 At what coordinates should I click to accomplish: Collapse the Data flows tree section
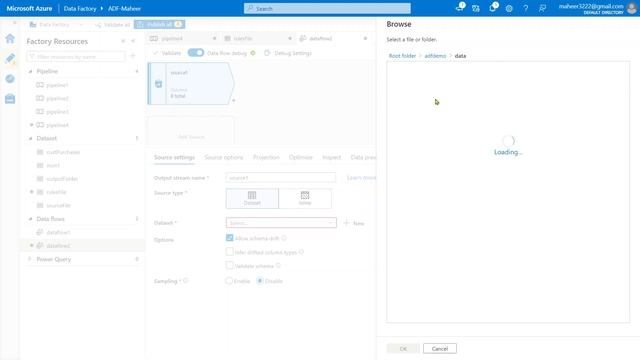31,219
